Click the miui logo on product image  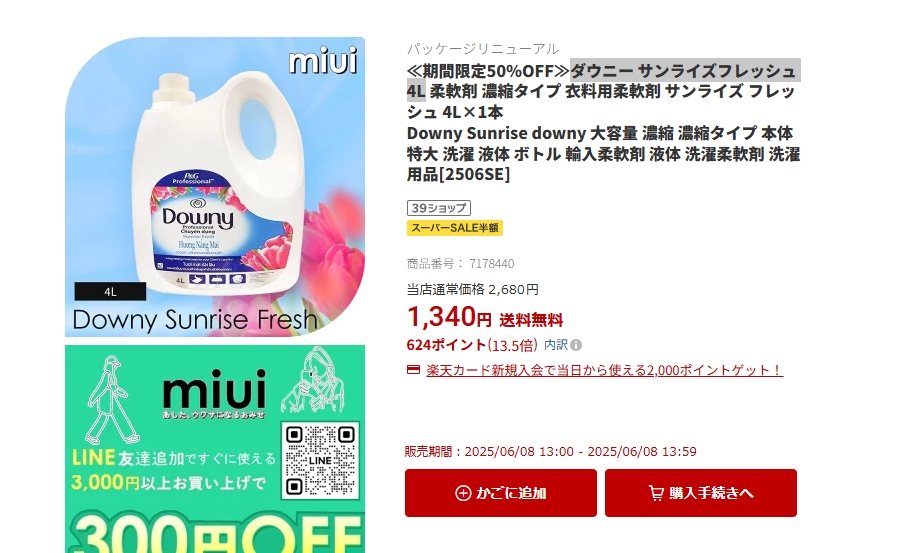[x=323, y=61]
